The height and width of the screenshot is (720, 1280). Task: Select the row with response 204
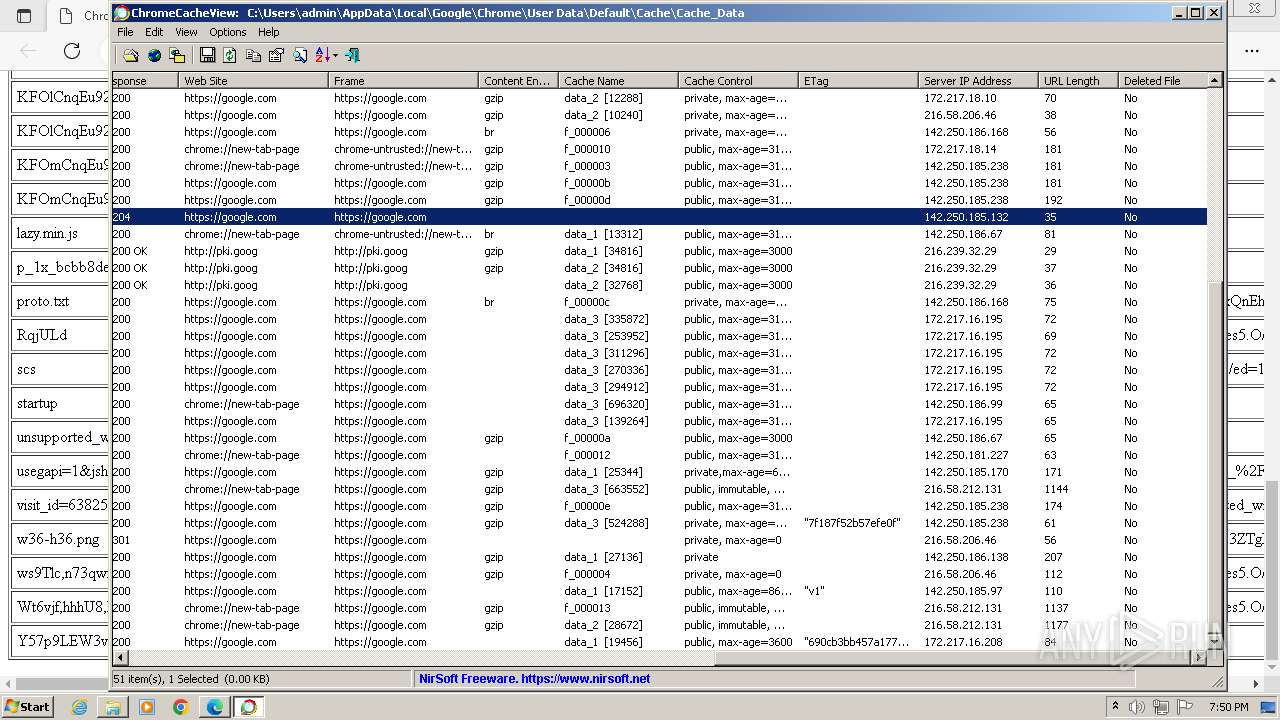pos(659,217)
